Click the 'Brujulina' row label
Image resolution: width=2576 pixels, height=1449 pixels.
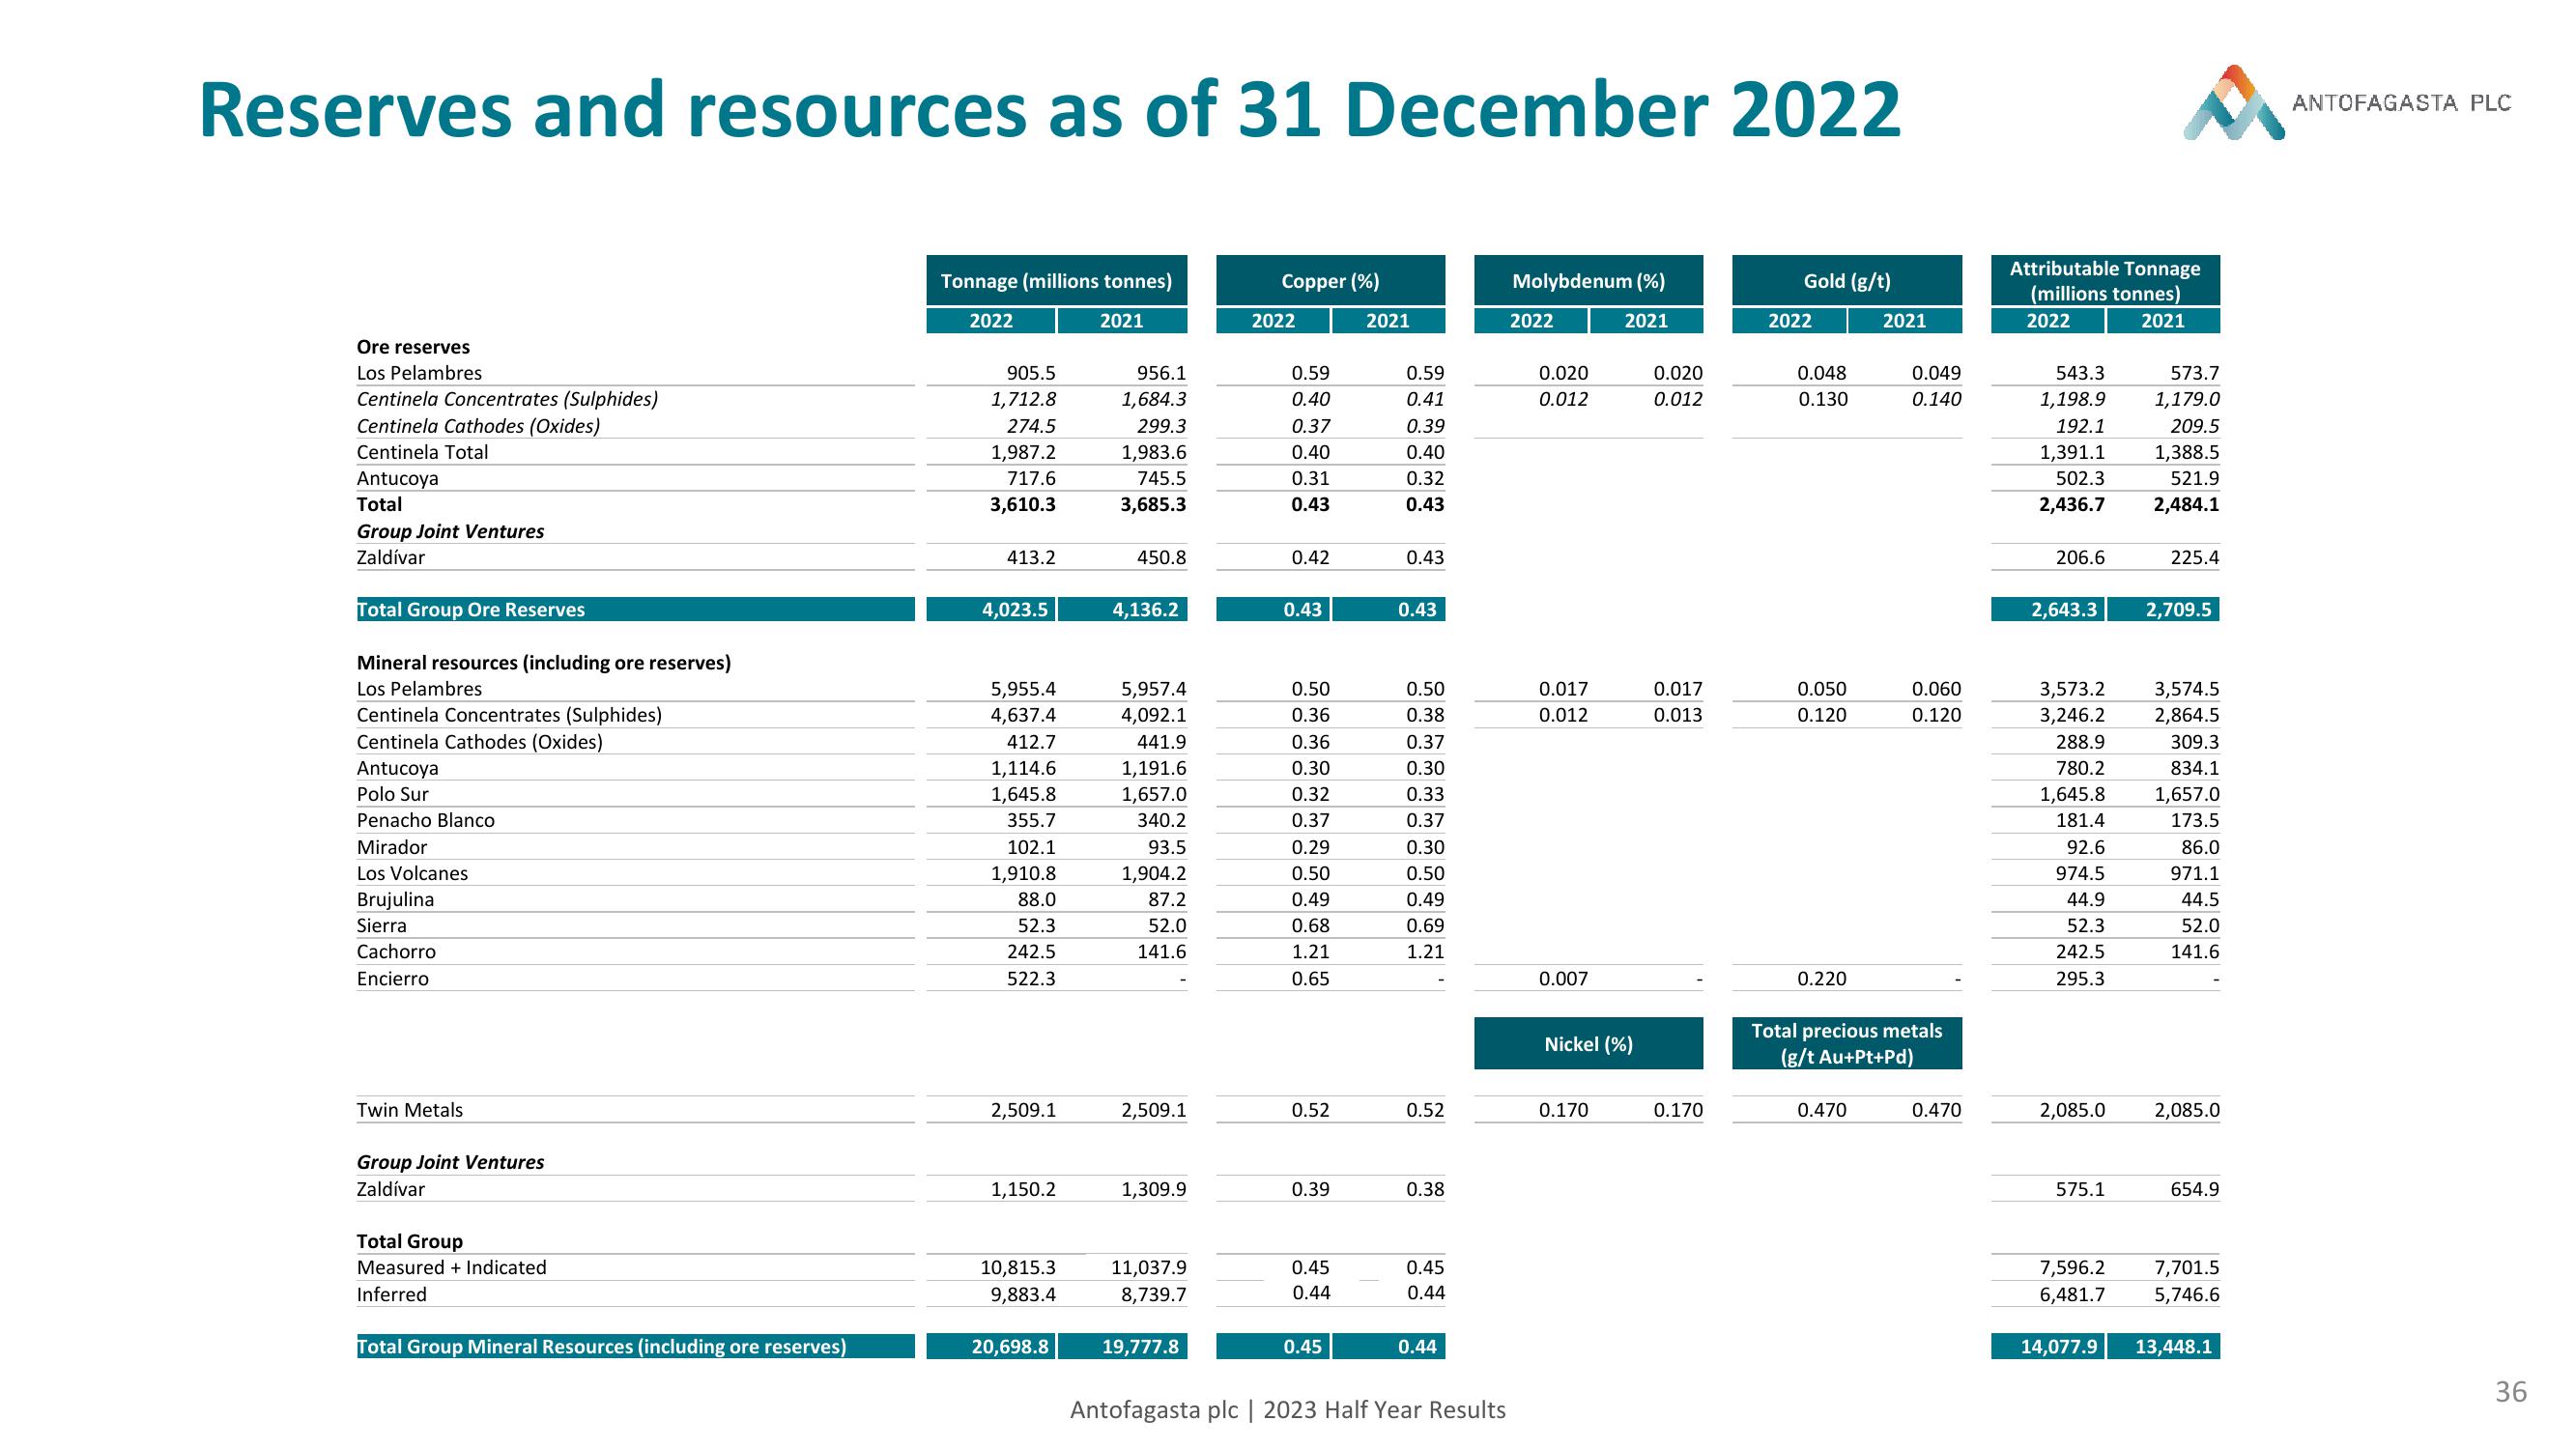pos(395,899)
